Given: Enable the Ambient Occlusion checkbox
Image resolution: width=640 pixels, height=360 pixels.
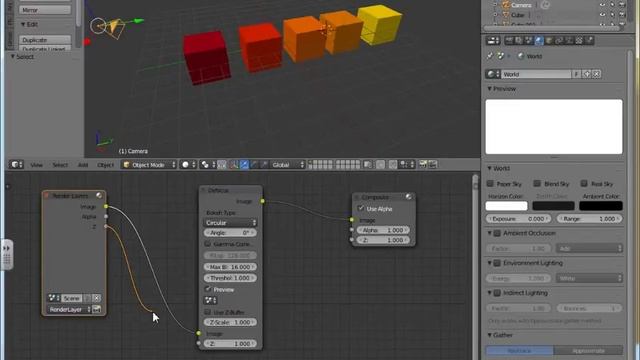Looking at the screenshot, I should (x=497, y=233).
